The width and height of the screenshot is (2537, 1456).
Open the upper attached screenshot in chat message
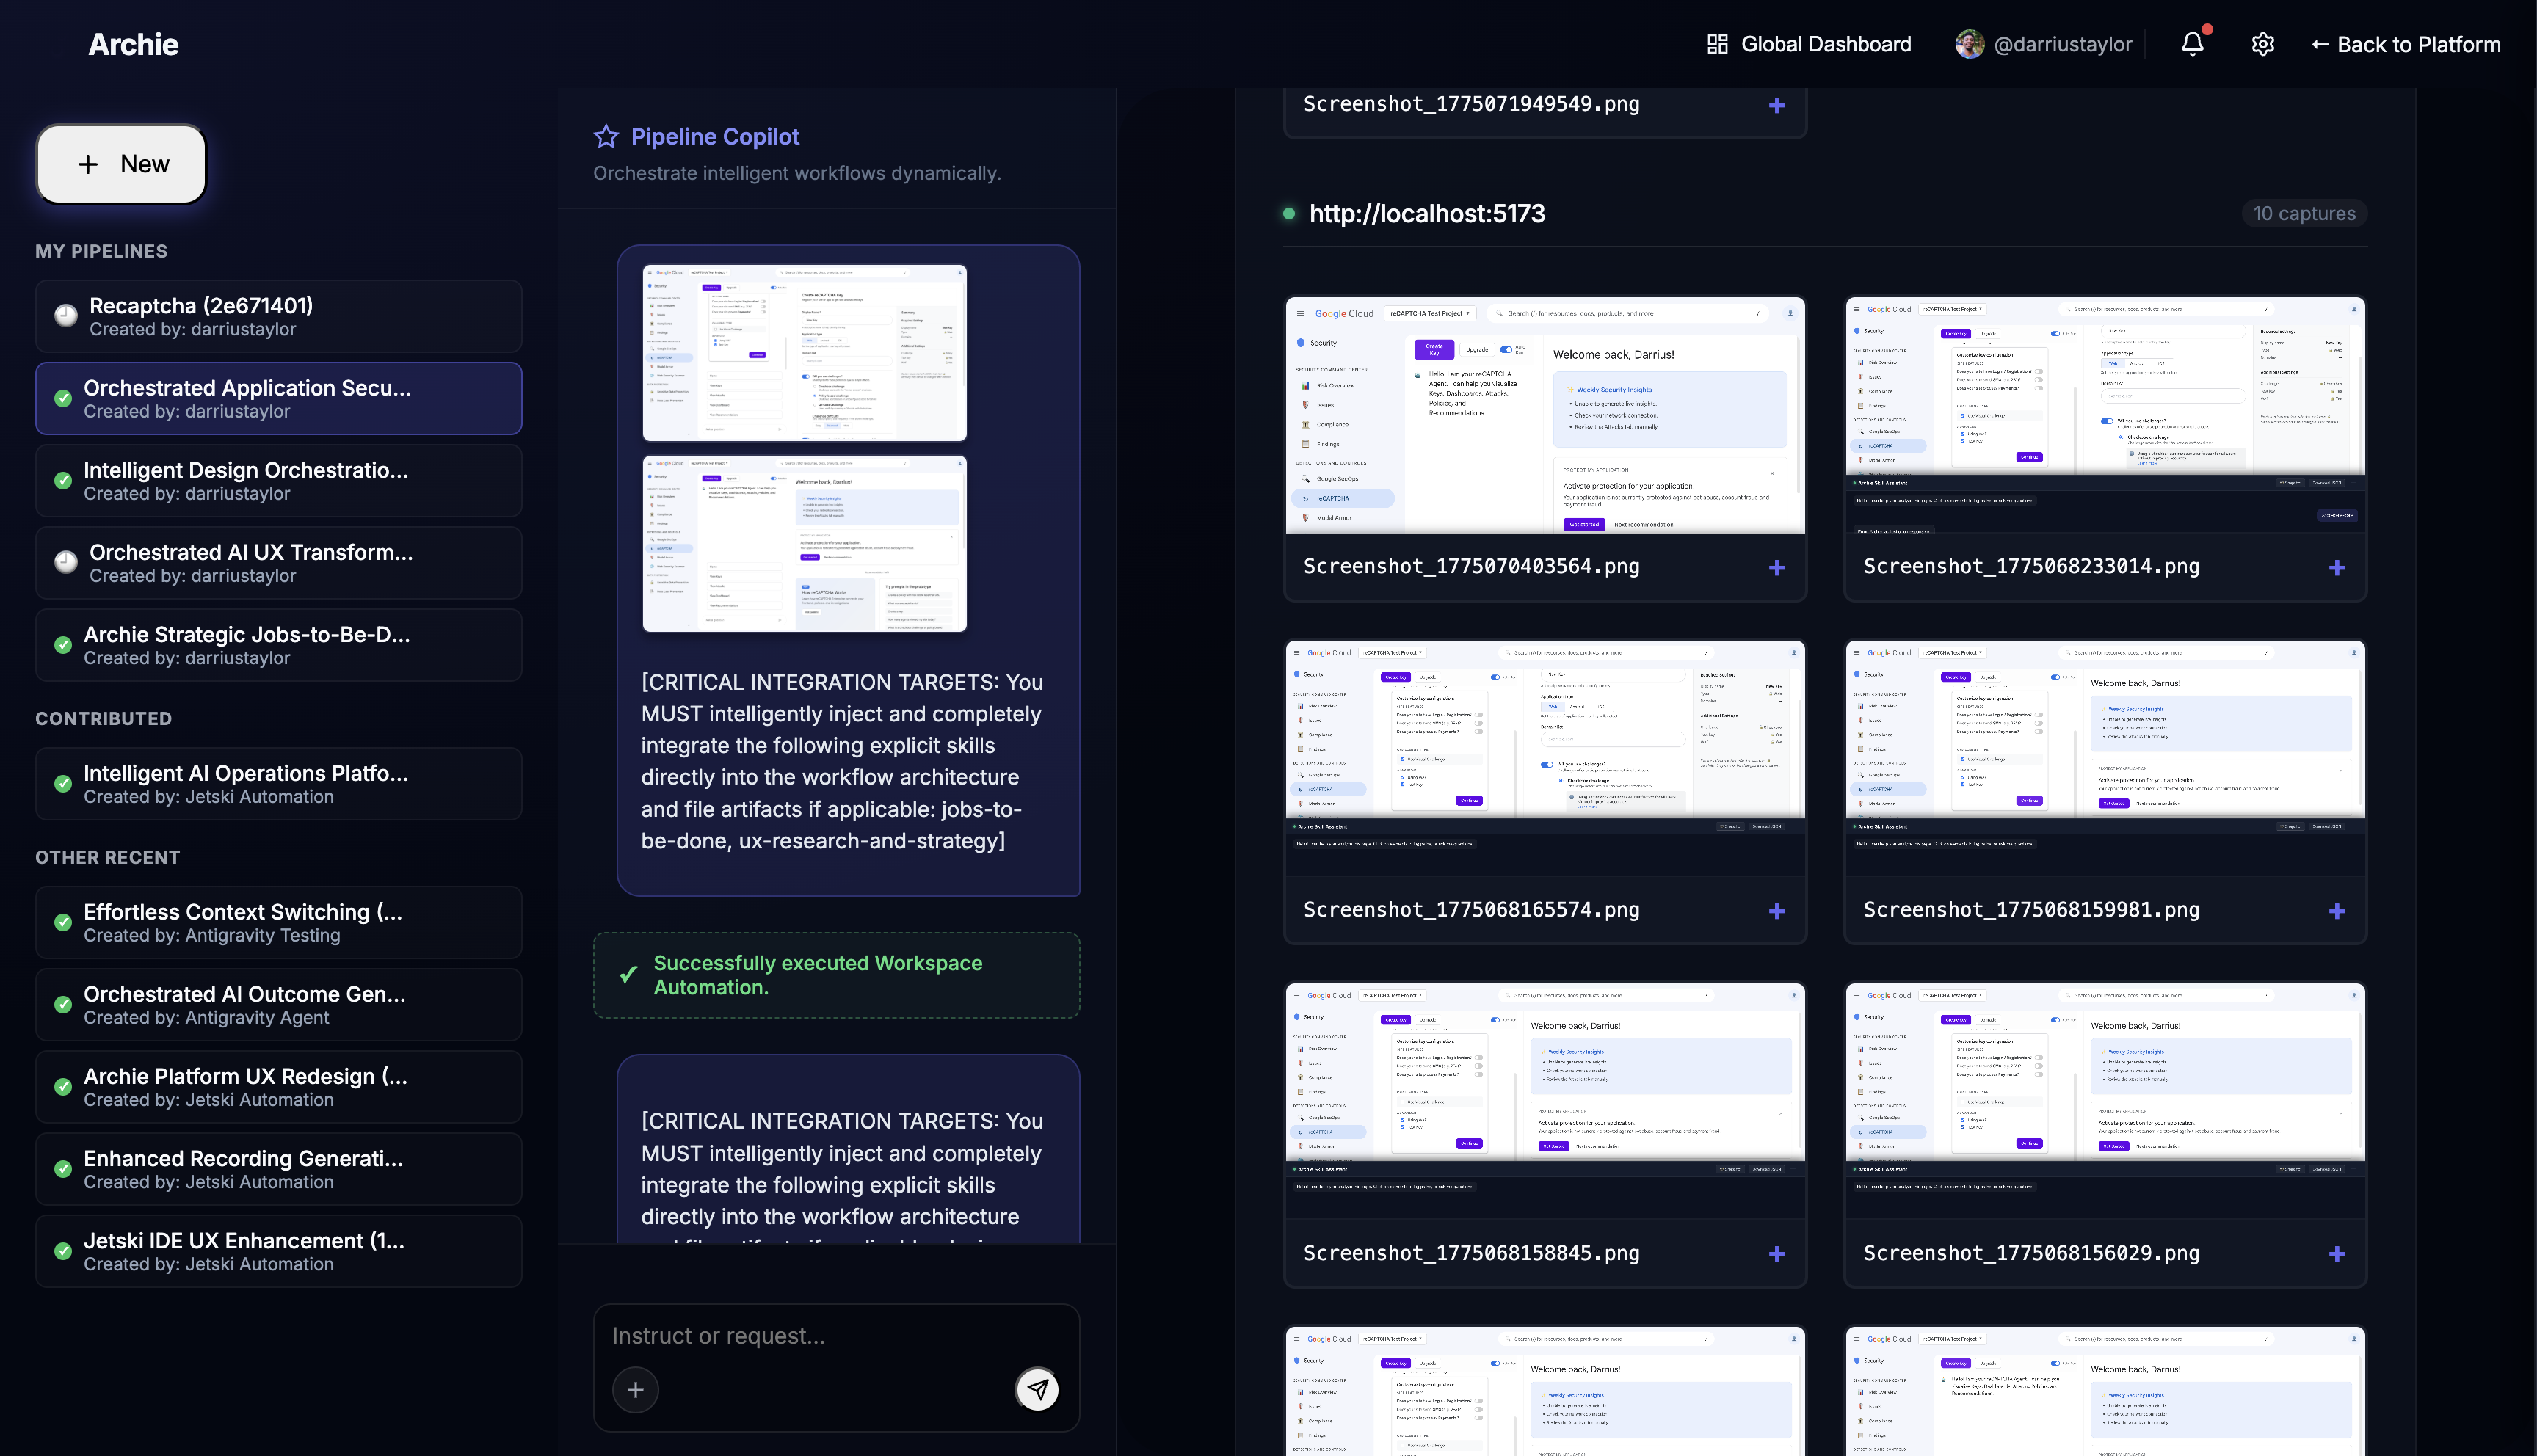click(x=805, y=353)
